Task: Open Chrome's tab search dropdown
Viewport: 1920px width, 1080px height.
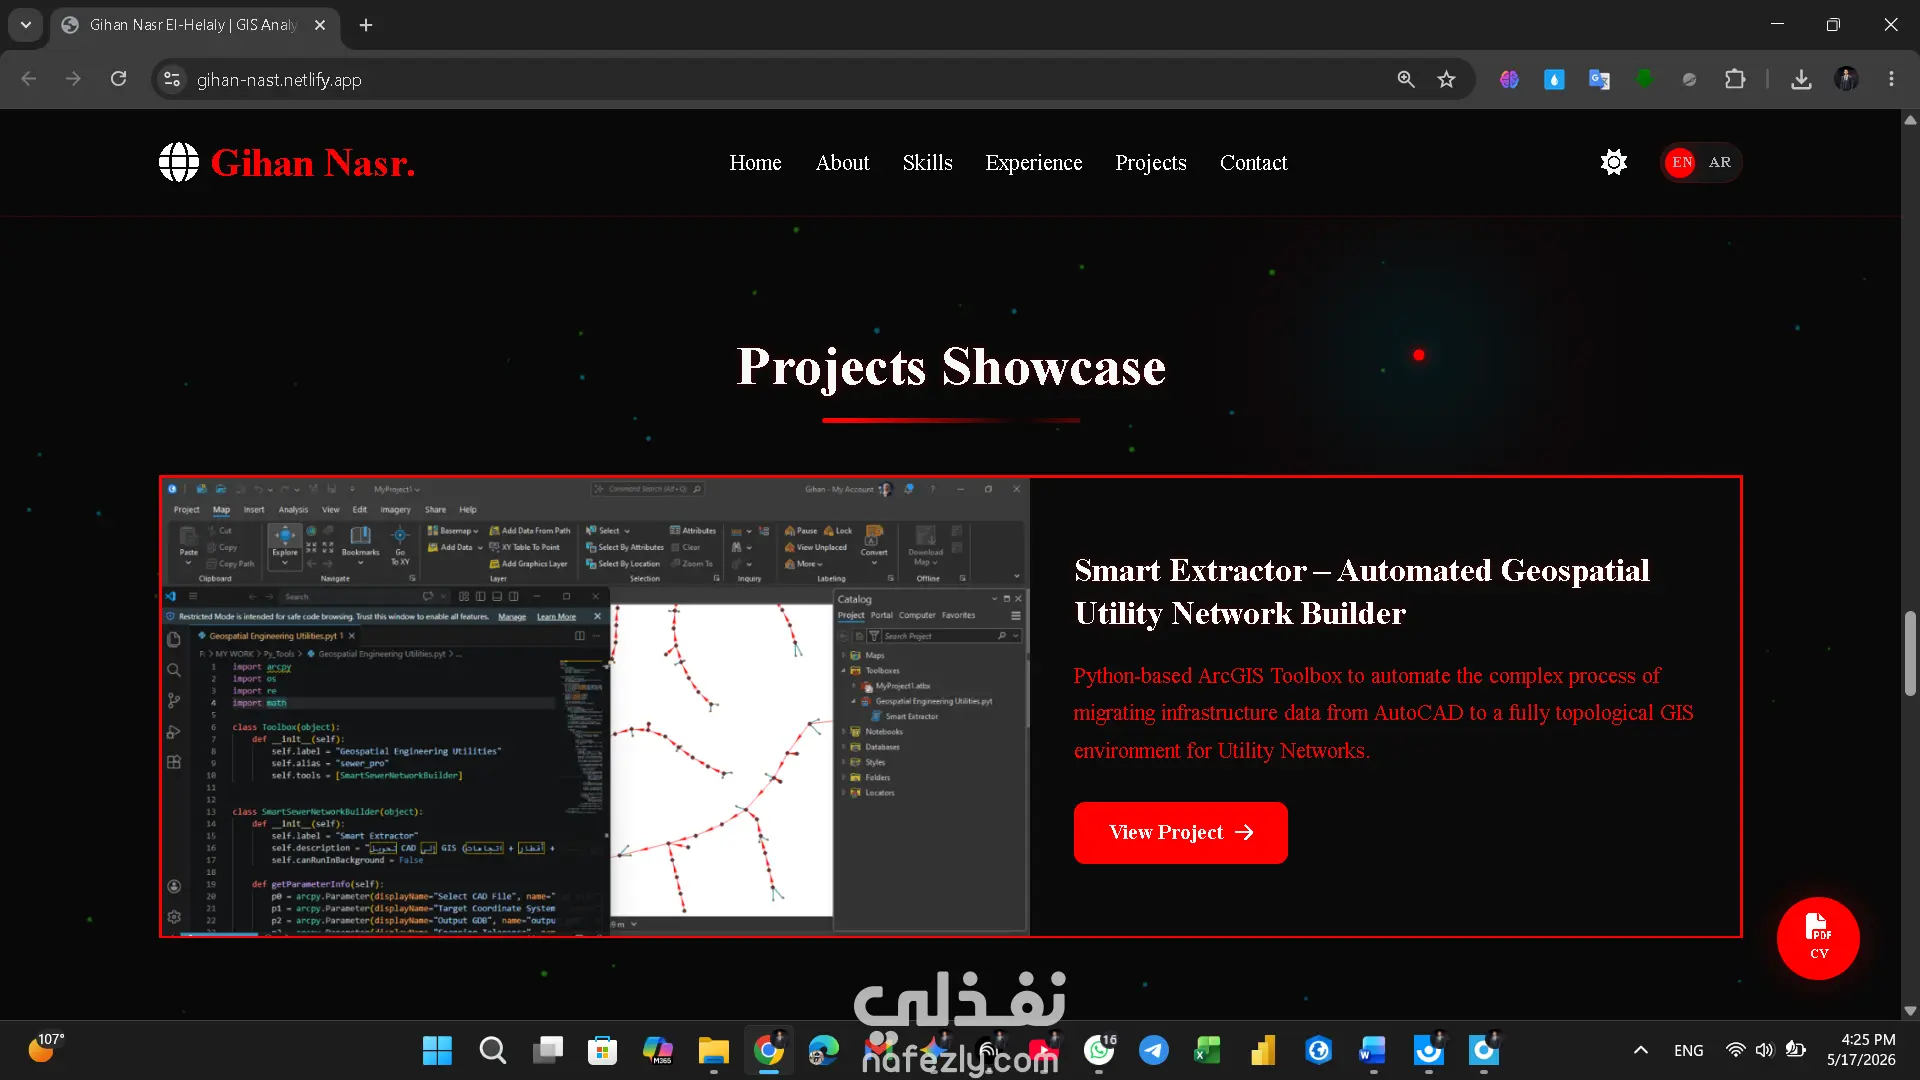Action: [26, 25]
